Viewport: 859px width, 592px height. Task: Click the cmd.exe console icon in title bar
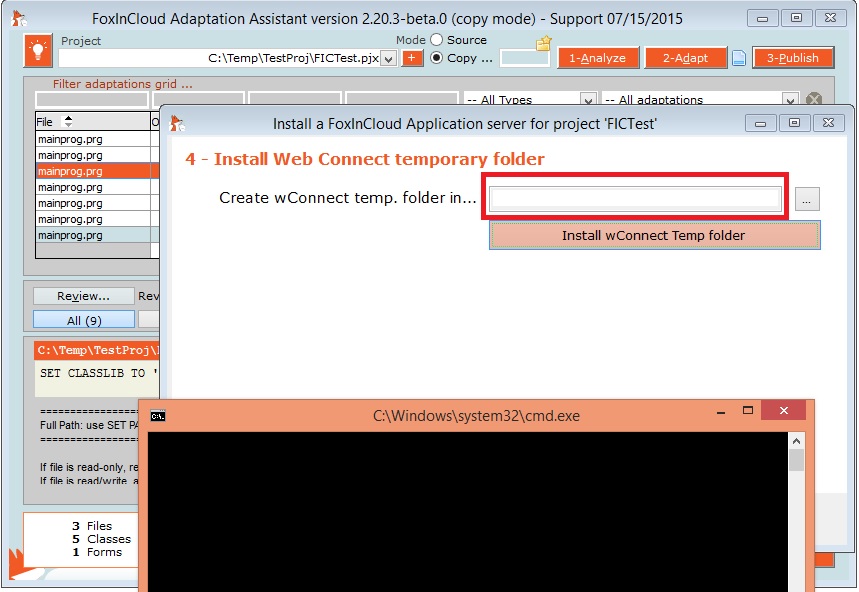coord(158,416)
